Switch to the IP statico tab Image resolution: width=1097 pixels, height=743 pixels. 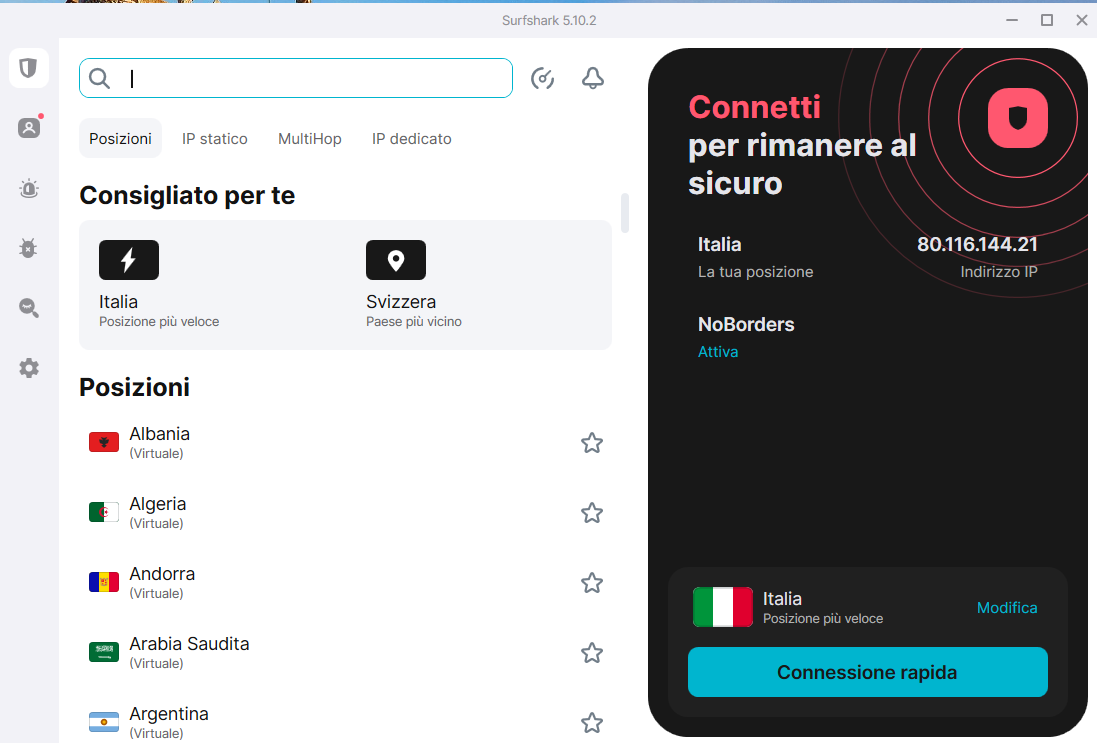215,139
